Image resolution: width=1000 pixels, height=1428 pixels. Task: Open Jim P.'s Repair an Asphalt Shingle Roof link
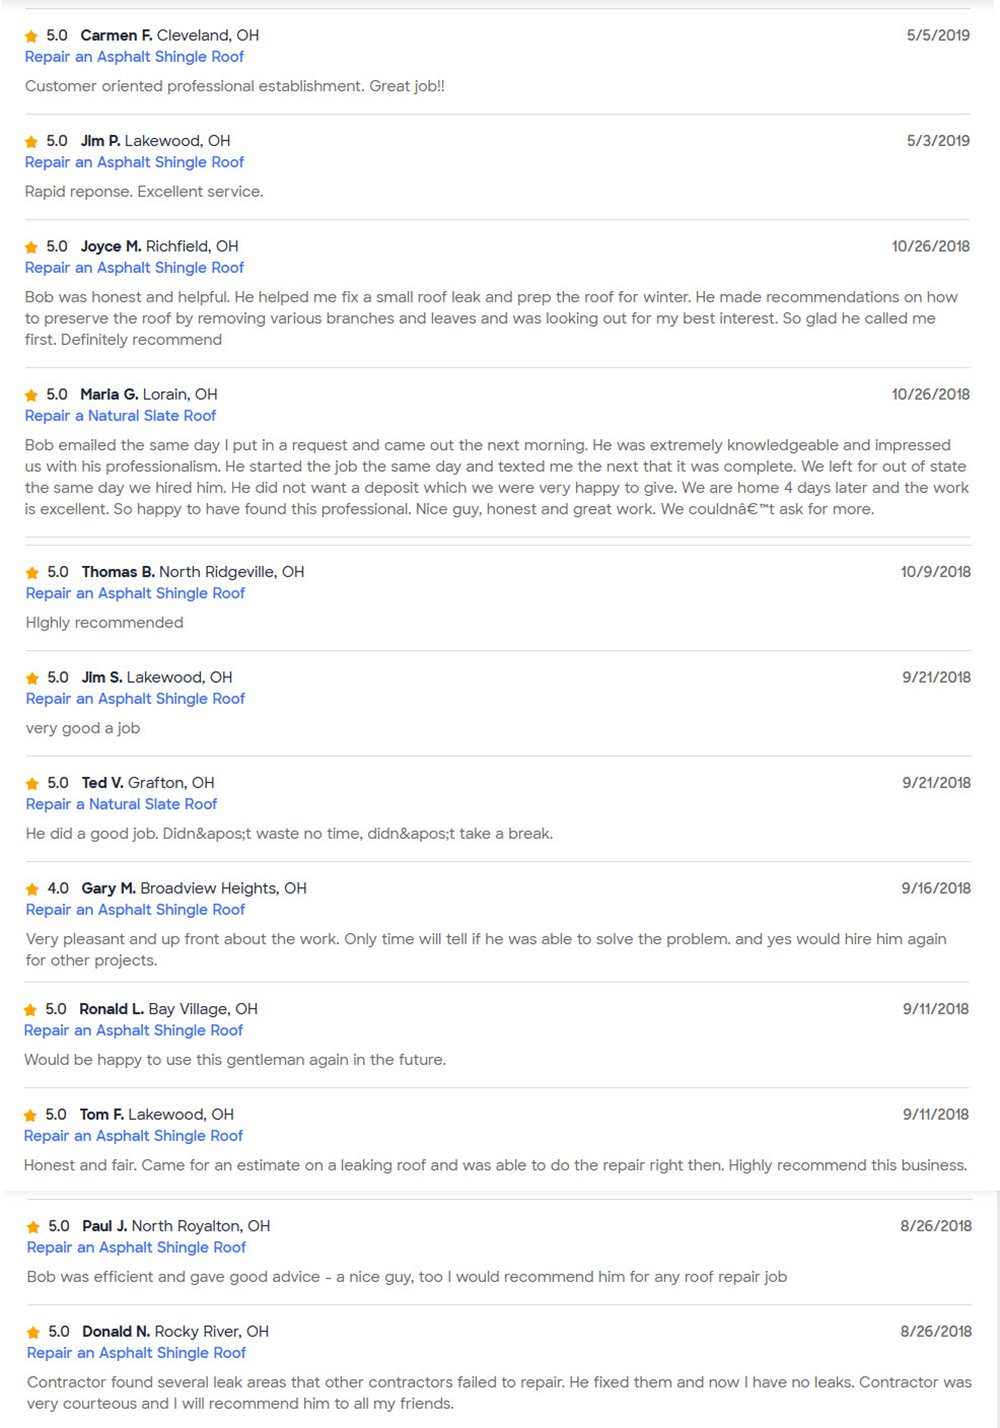tap(134, 162)
